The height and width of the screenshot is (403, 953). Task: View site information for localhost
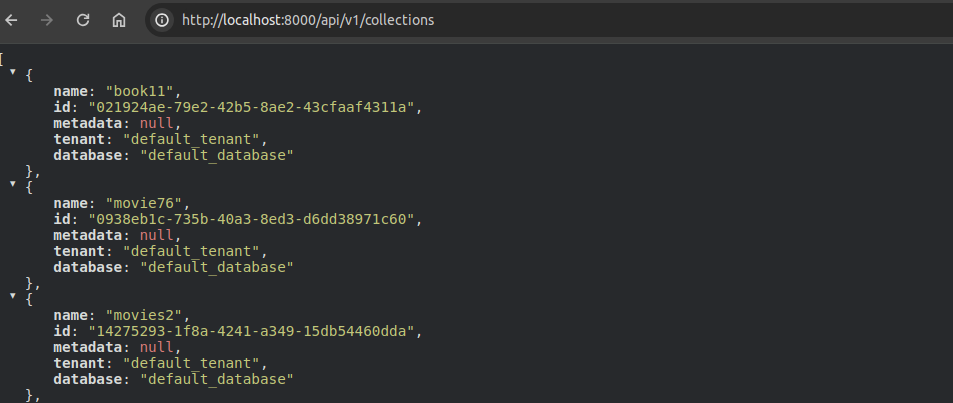[x=163, y=20]
